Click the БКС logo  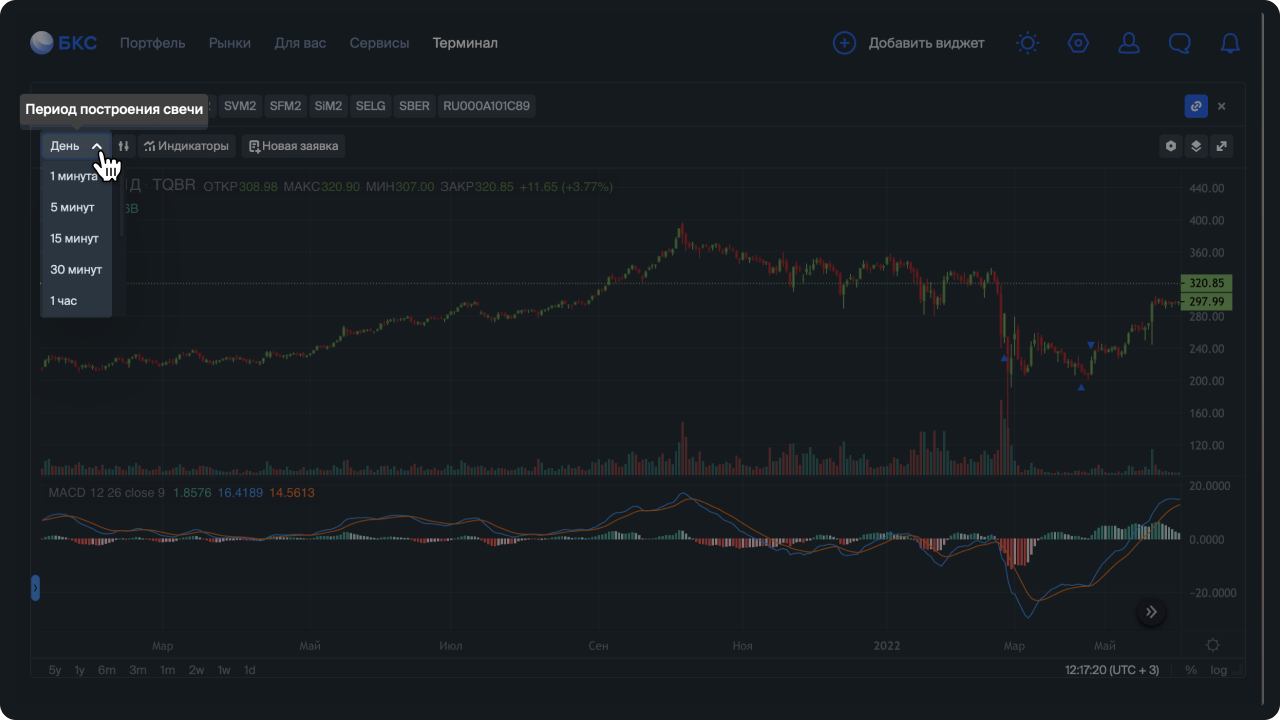(63, 43)
